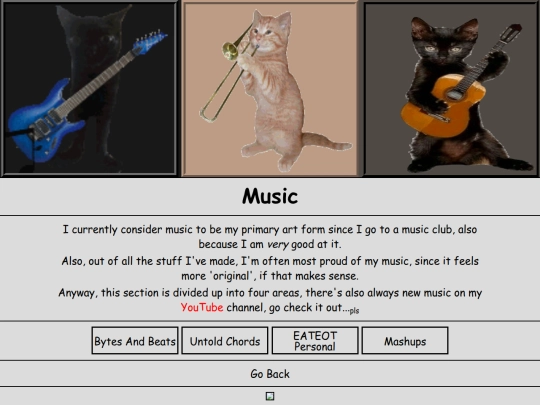
Task: Click the quoted word 'original' in the text
Action: coord(231,276)
